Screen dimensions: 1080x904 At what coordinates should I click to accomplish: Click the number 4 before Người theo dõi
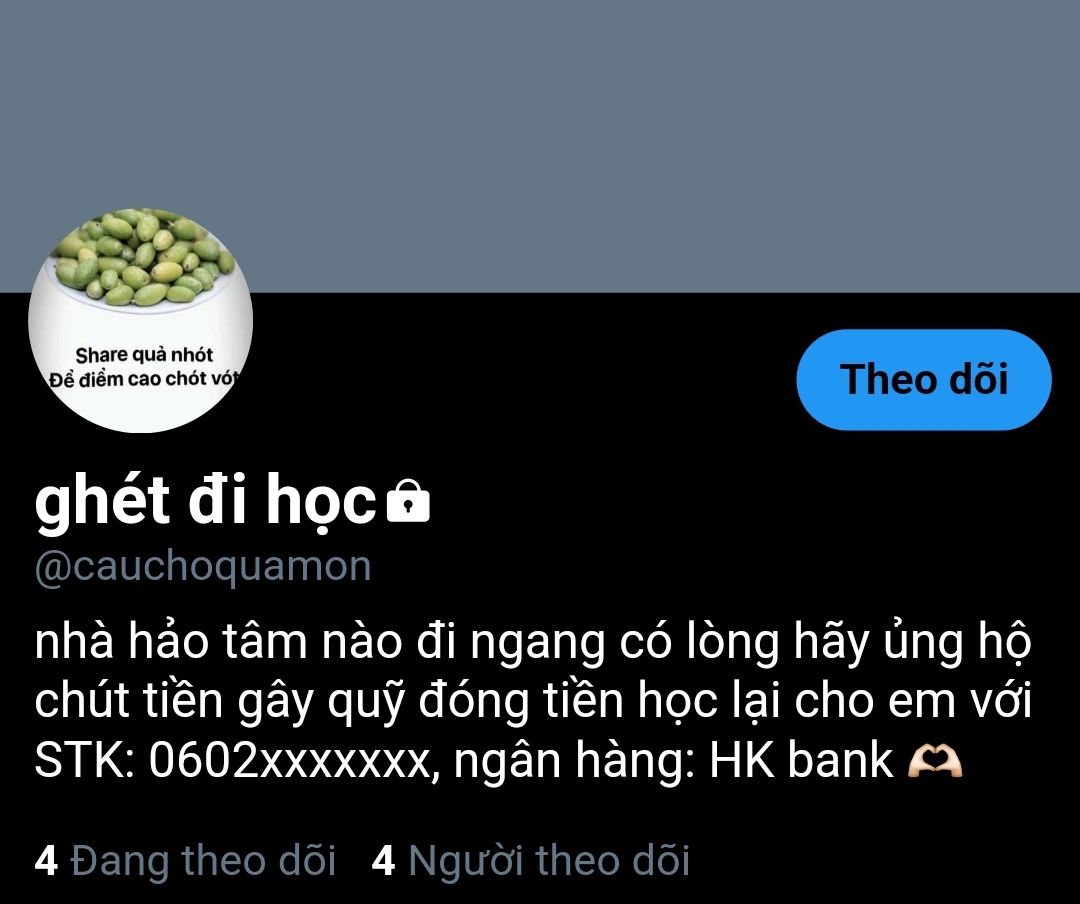click(x=384, y=861)
